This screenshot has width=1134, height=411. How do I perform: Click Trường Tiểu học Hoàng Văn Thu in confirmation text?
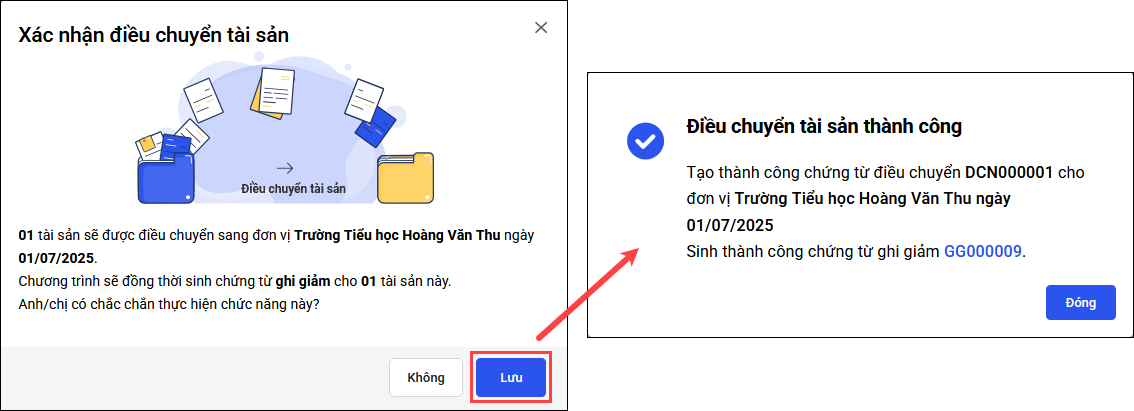(x=397, y=236)
